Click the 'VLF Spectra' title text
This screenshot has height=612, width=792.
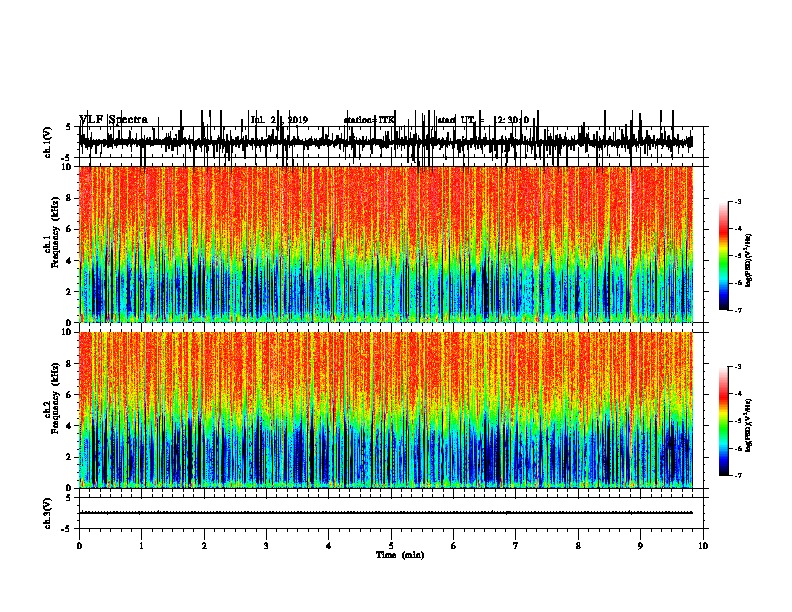[x=114, y=120]
